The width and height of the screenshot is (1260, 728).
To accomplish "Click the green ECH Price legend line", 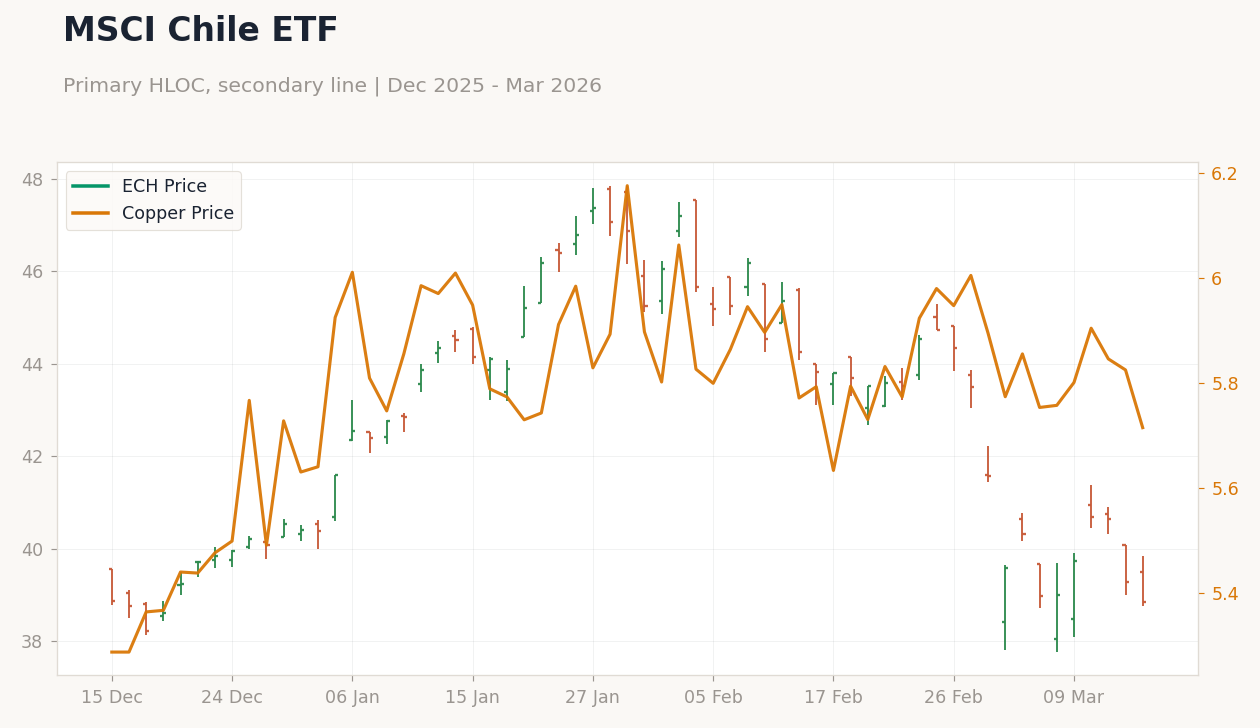I will [91, 186].
